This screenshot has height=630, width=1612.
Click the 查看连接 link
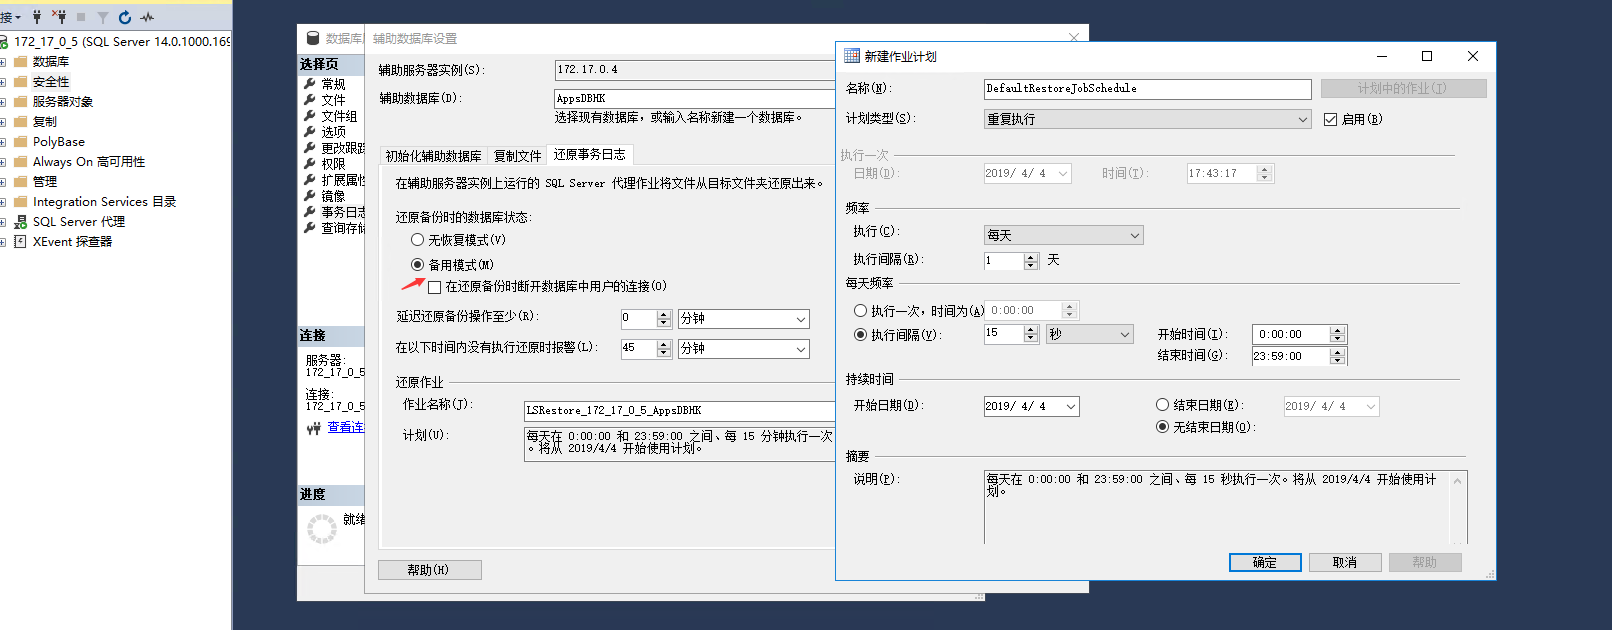tap(346, 428)
